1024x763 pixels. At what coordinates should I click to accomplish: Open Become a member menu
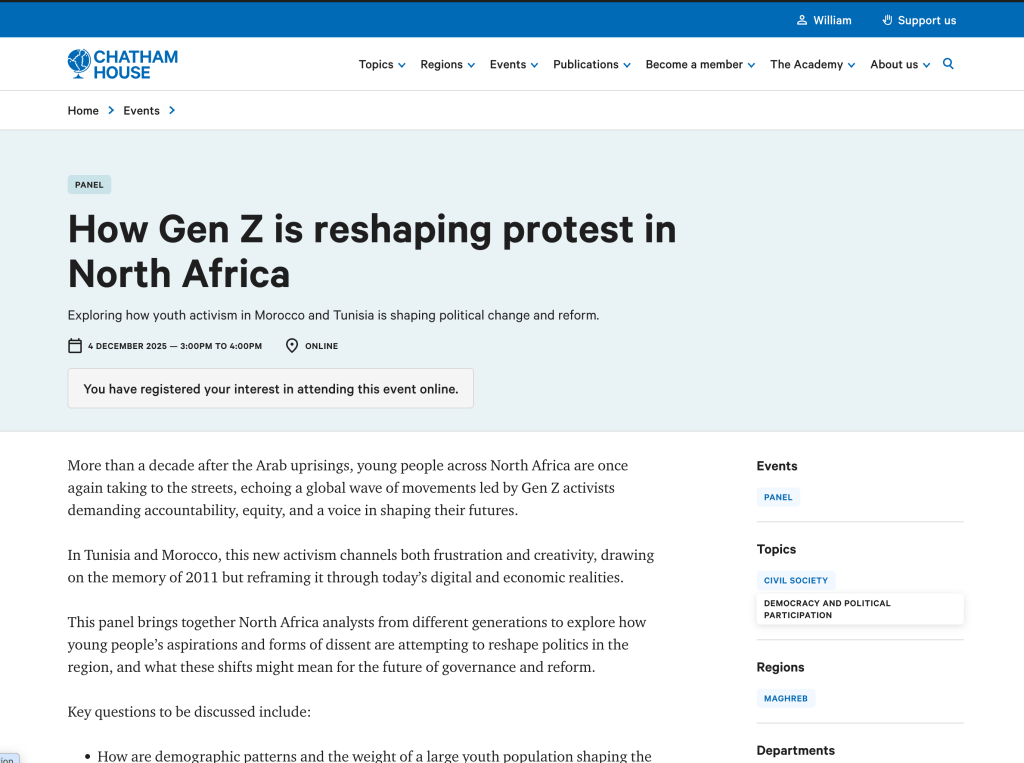click(700, 65)
